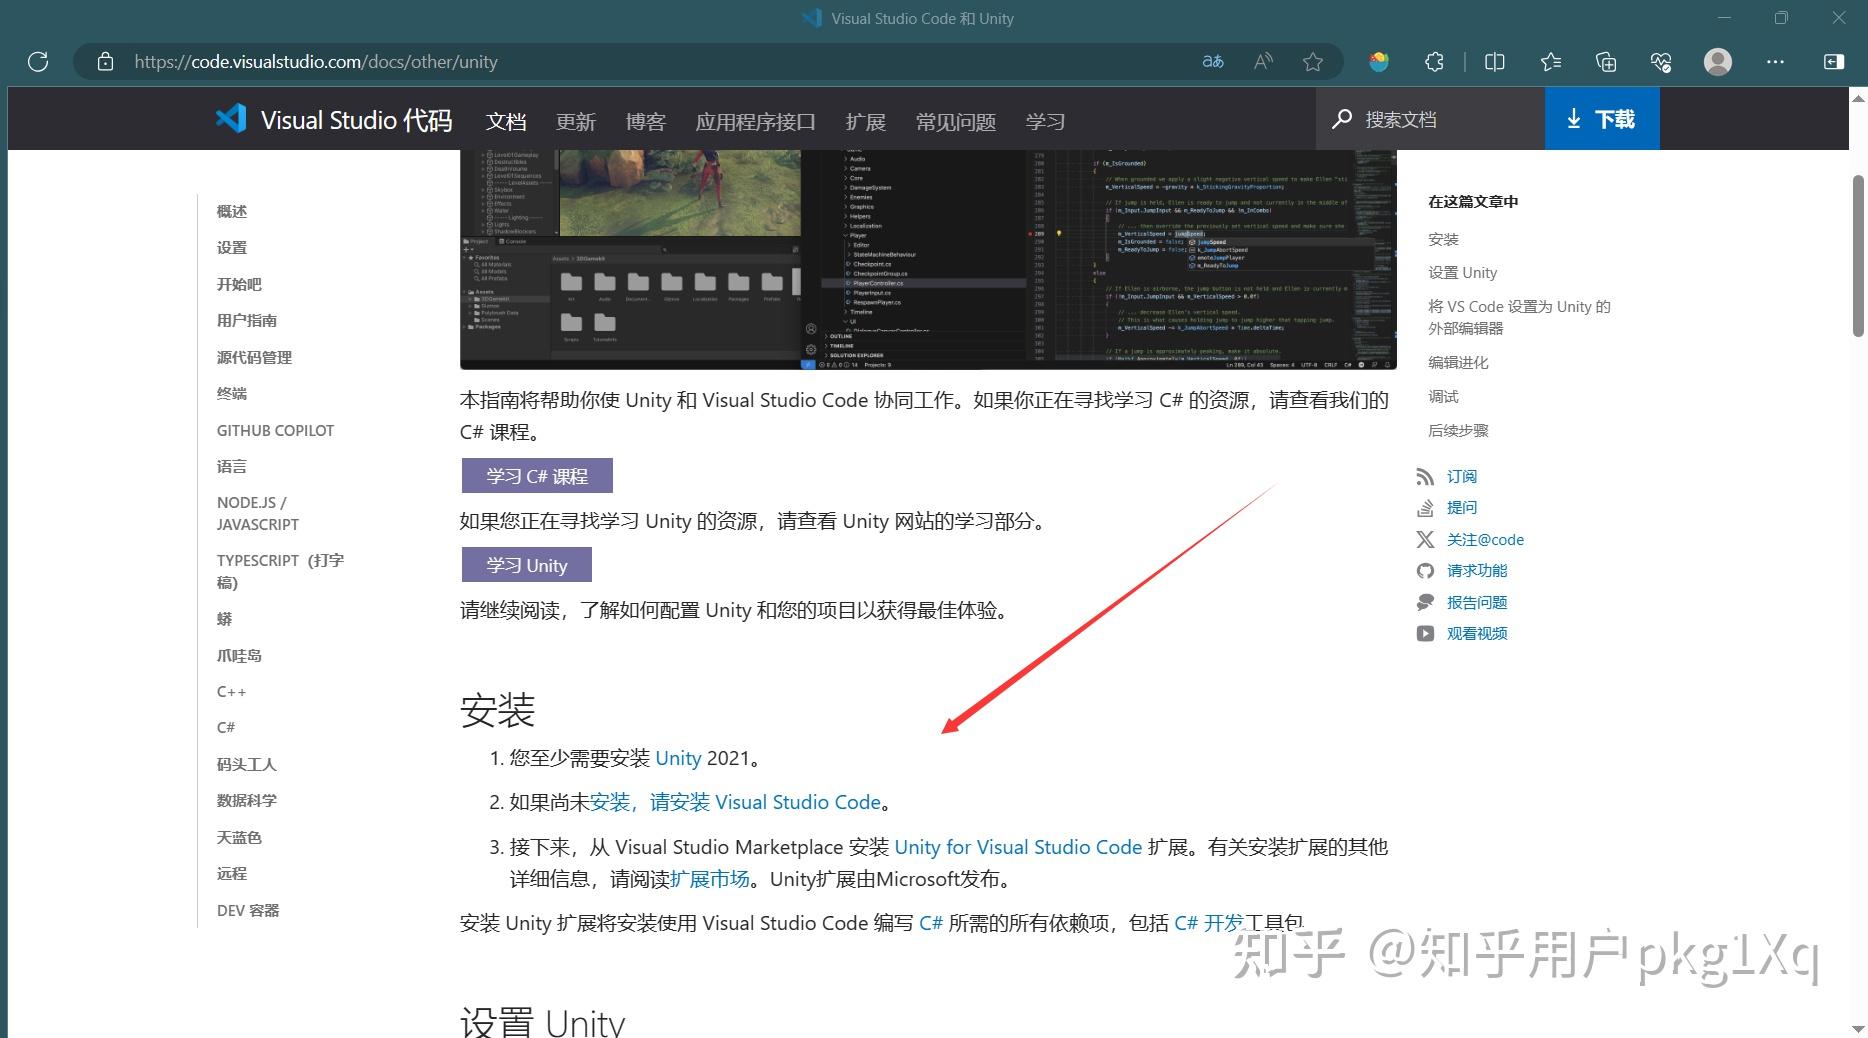Click the refresh page icon
Screen dimensions: 1868x1038
tap(38, 61)
